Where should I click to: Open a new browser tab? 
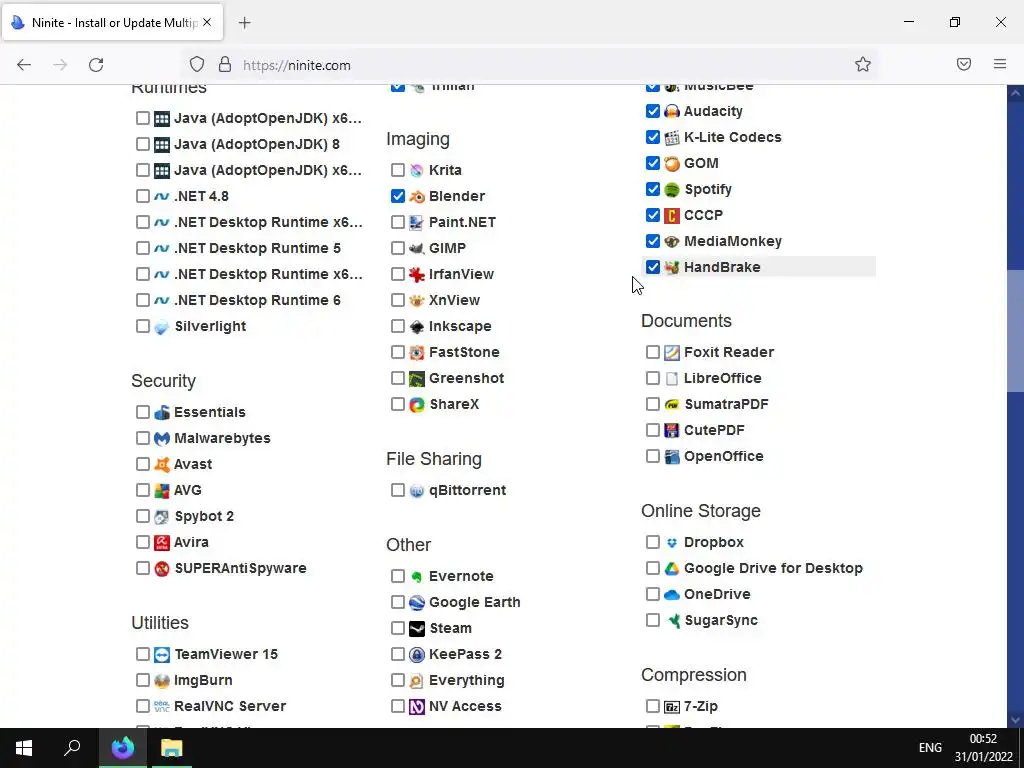(244, 23)
